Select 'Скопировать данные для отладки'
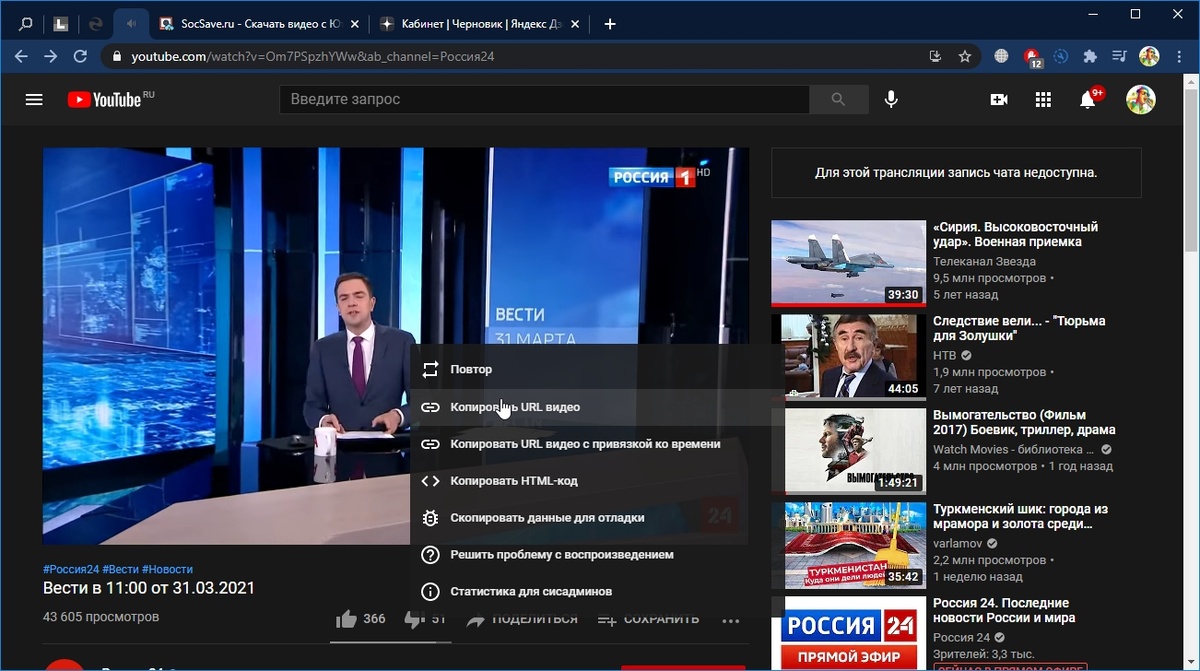1200x671 pixels. click(597, 518)
